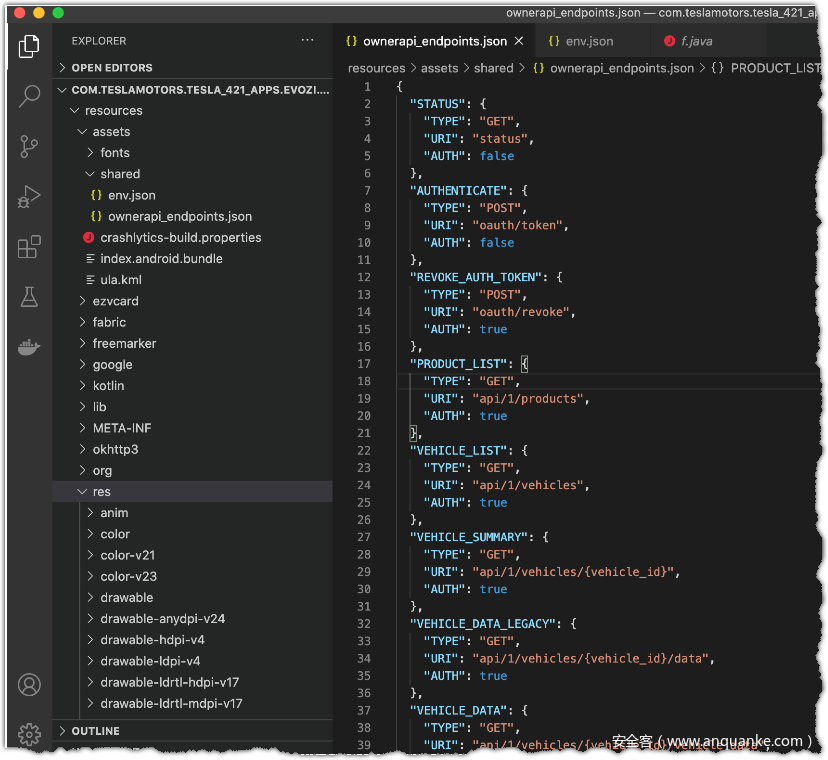The height and width of the screenshot is (760, 828).
Task: Close the ownerapi_endpoints.json tab
Action: tap(519, 42)
